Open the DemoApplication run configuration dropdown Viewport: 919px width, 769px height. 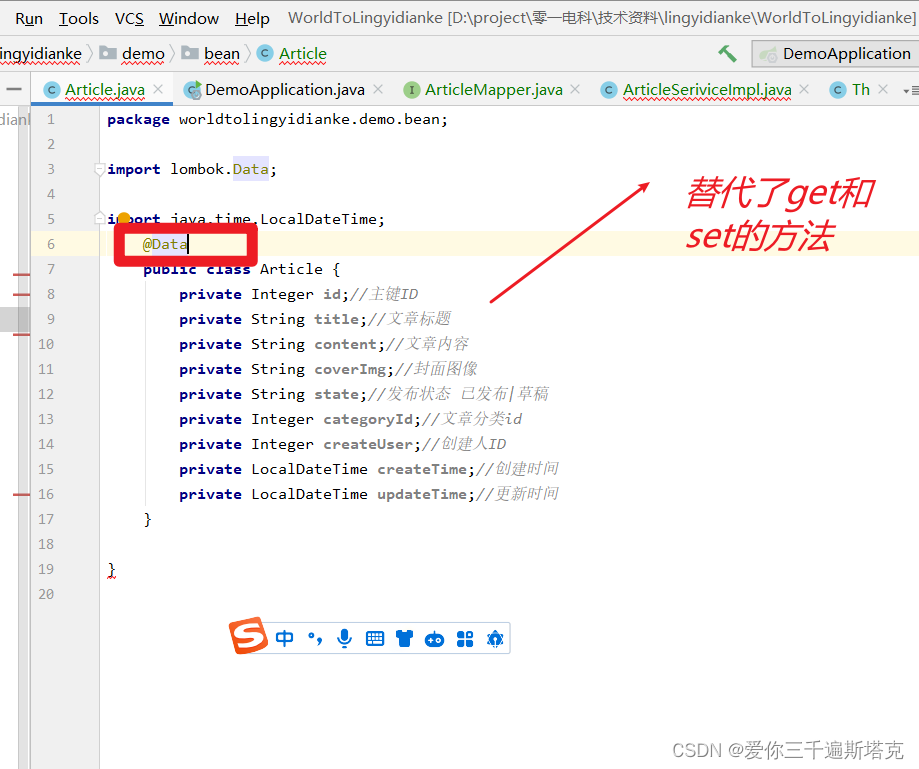[836, 54]
